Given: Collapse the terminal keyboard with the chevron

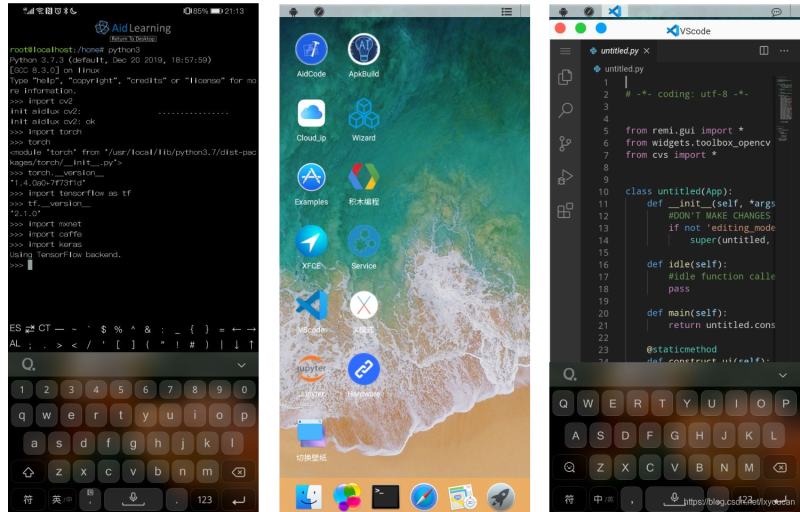Looking at the screenshot, I should [241, 365].
